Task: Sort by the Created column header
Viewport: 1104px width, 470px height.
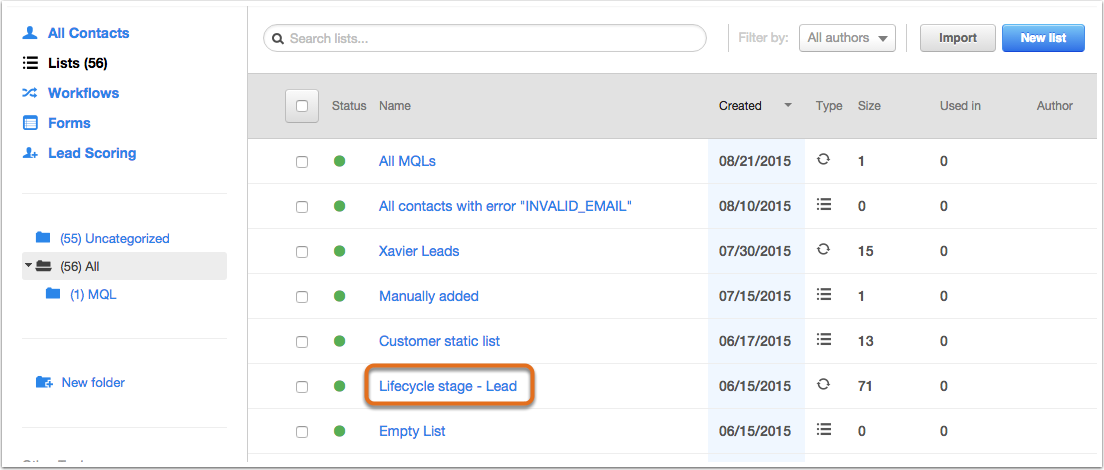Action: tap(740, 106)
